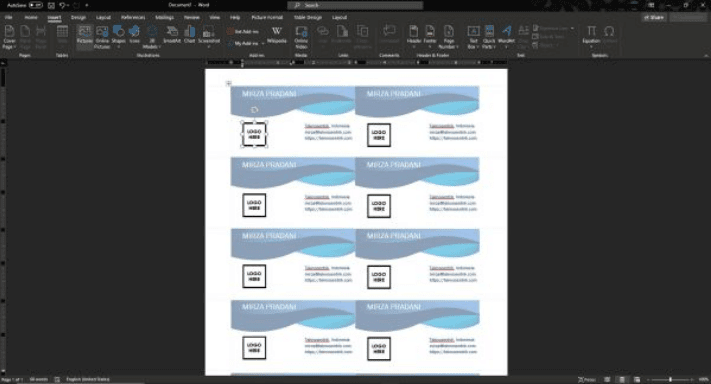Insert a Page Break
711x384 pixels.
(x=41, y=37)
